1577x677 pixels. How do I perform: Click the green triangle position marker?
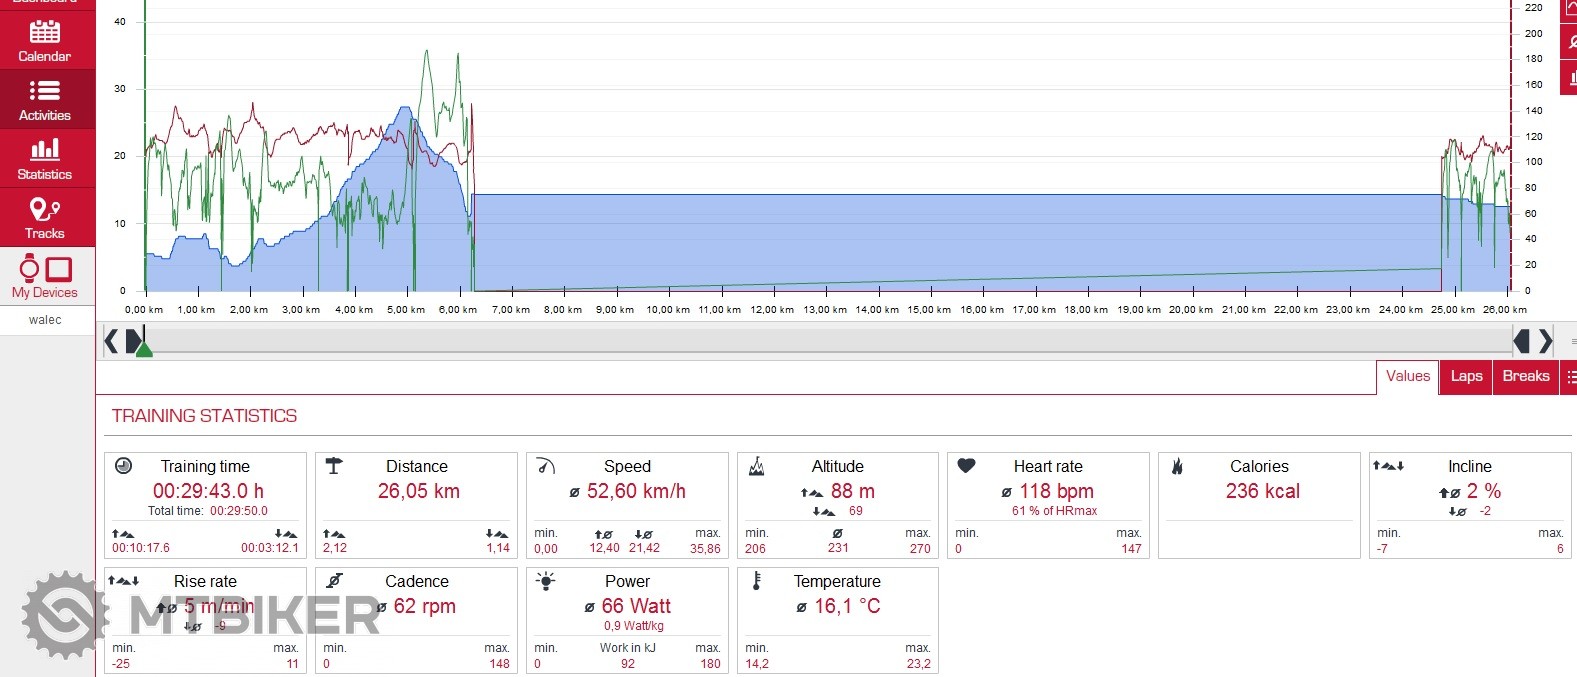144,349
